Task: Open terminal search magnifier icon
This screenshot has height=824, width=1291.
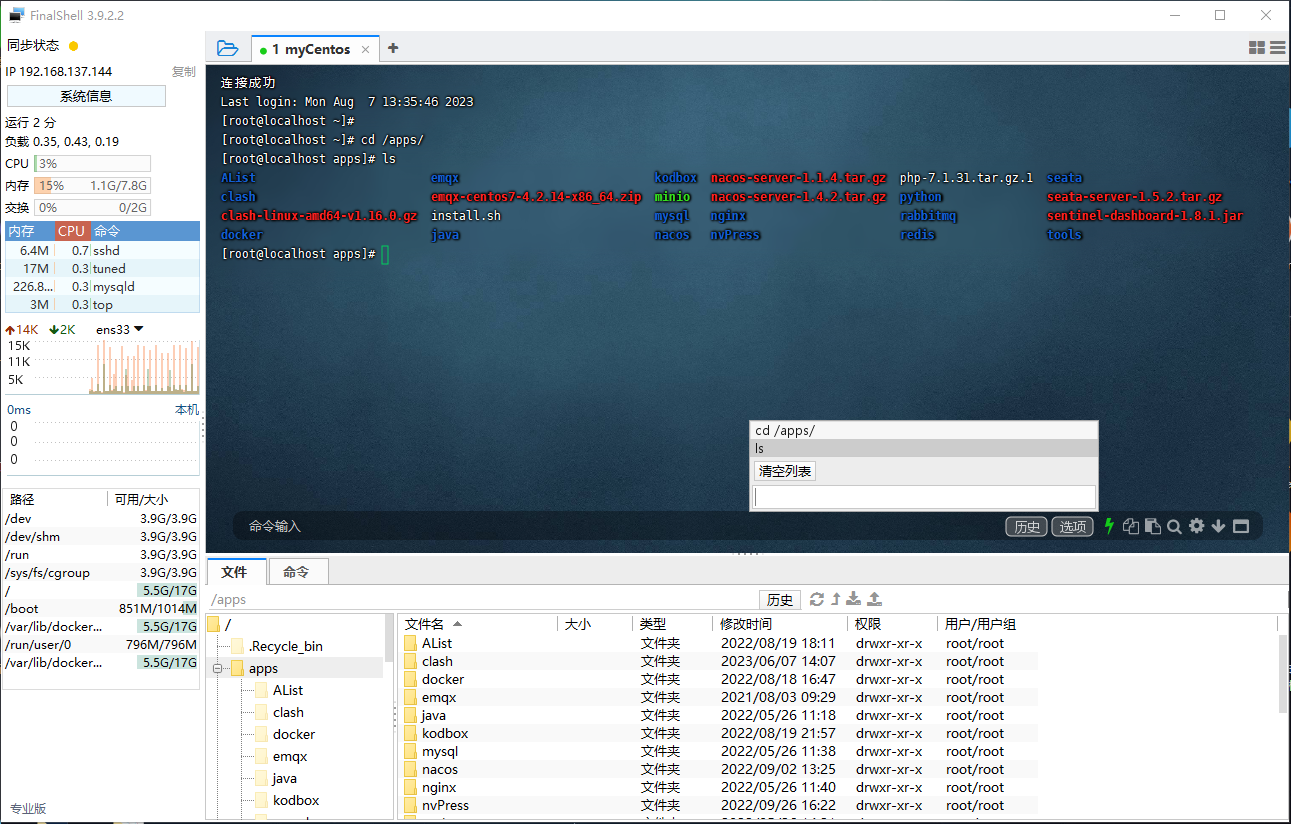Action: [1175, 526]
